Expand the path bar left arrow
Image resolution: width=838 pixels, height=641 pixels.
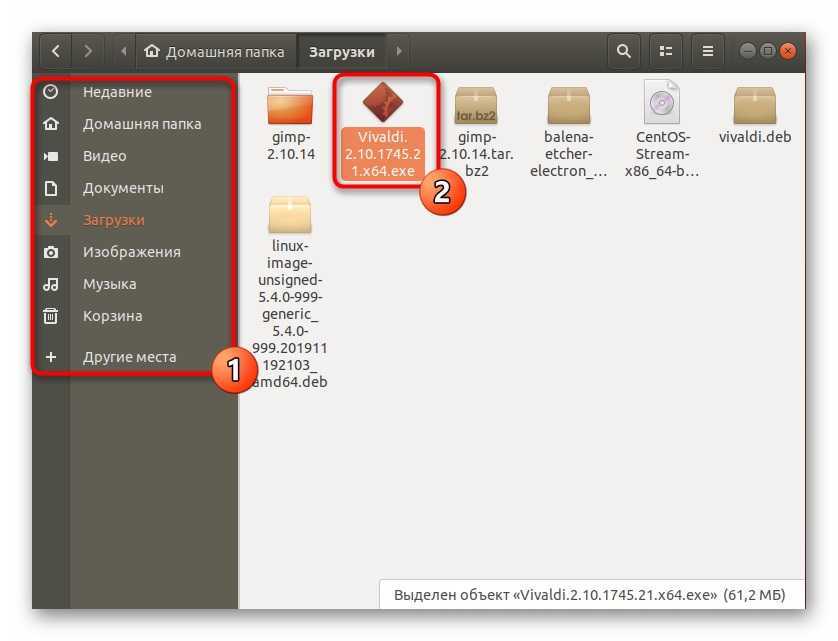click(124, 51)
